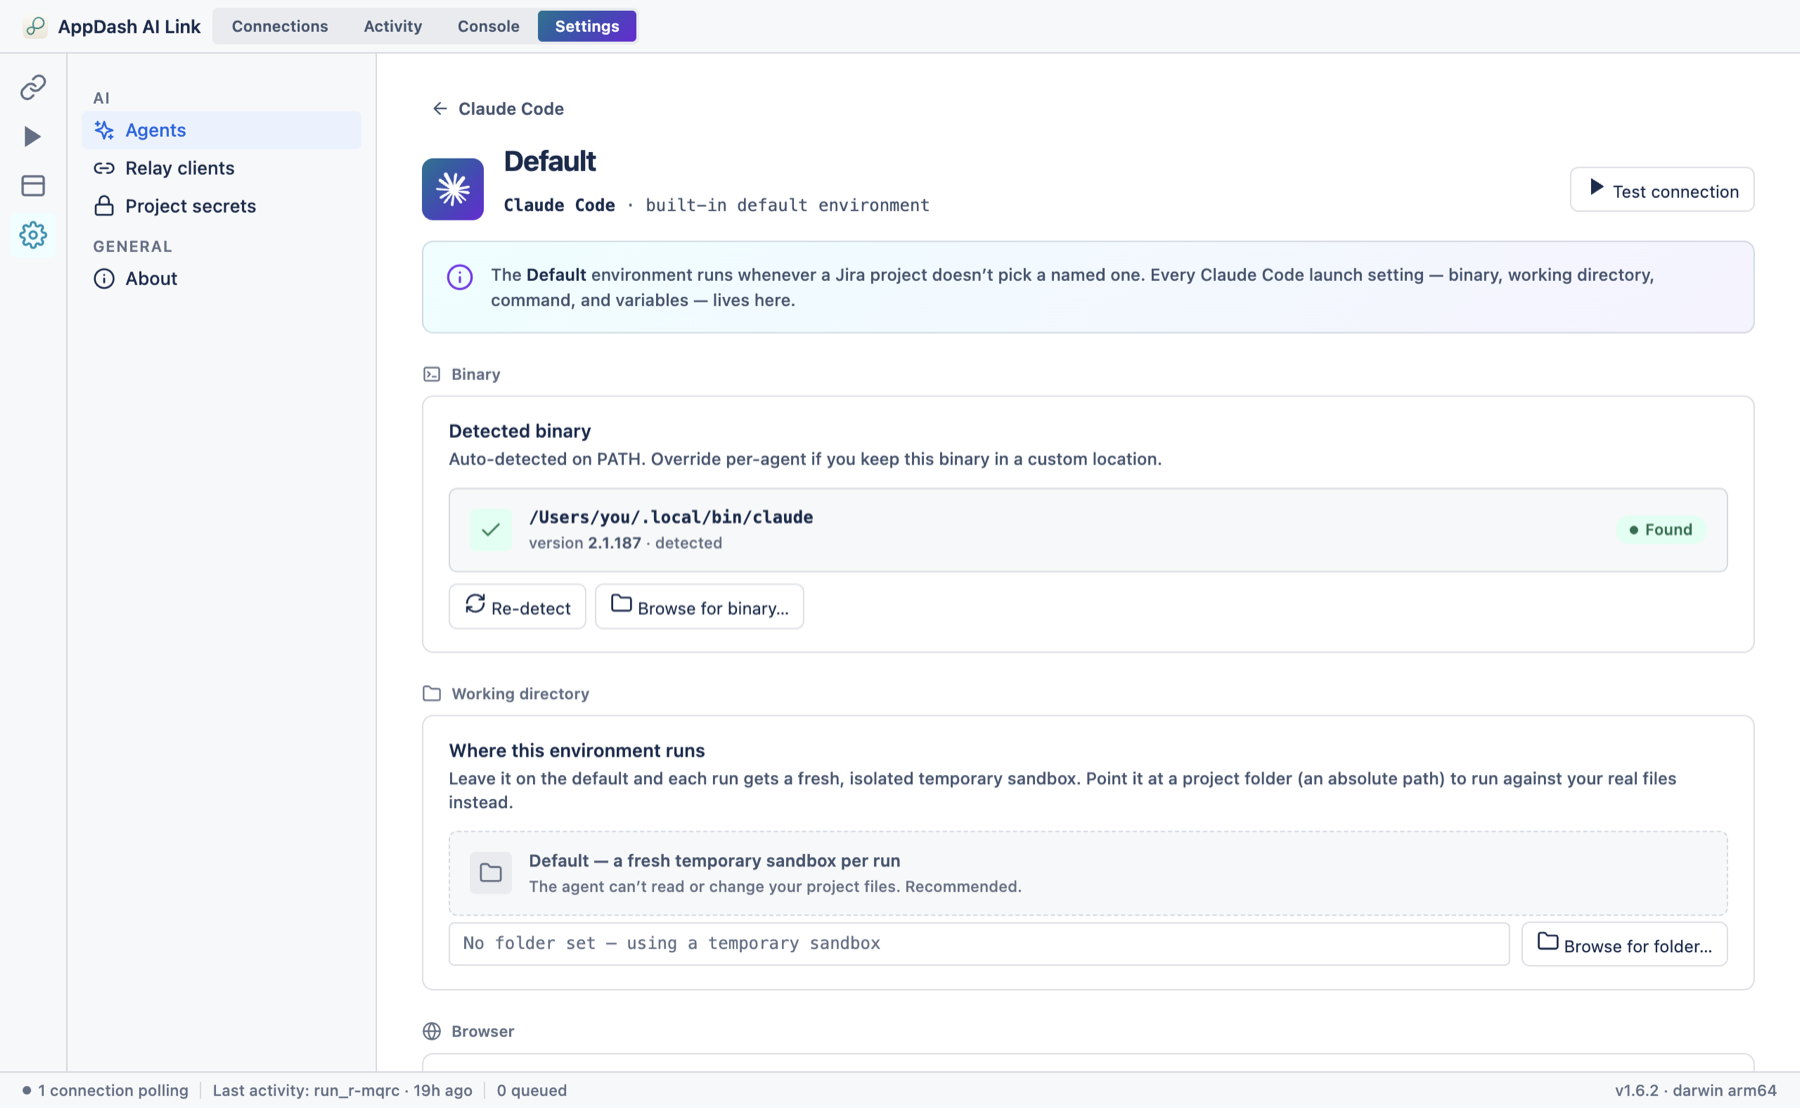The image size is (1800, 1108).
Task: Go back to Claude Code
Action: tap(498, 108)
